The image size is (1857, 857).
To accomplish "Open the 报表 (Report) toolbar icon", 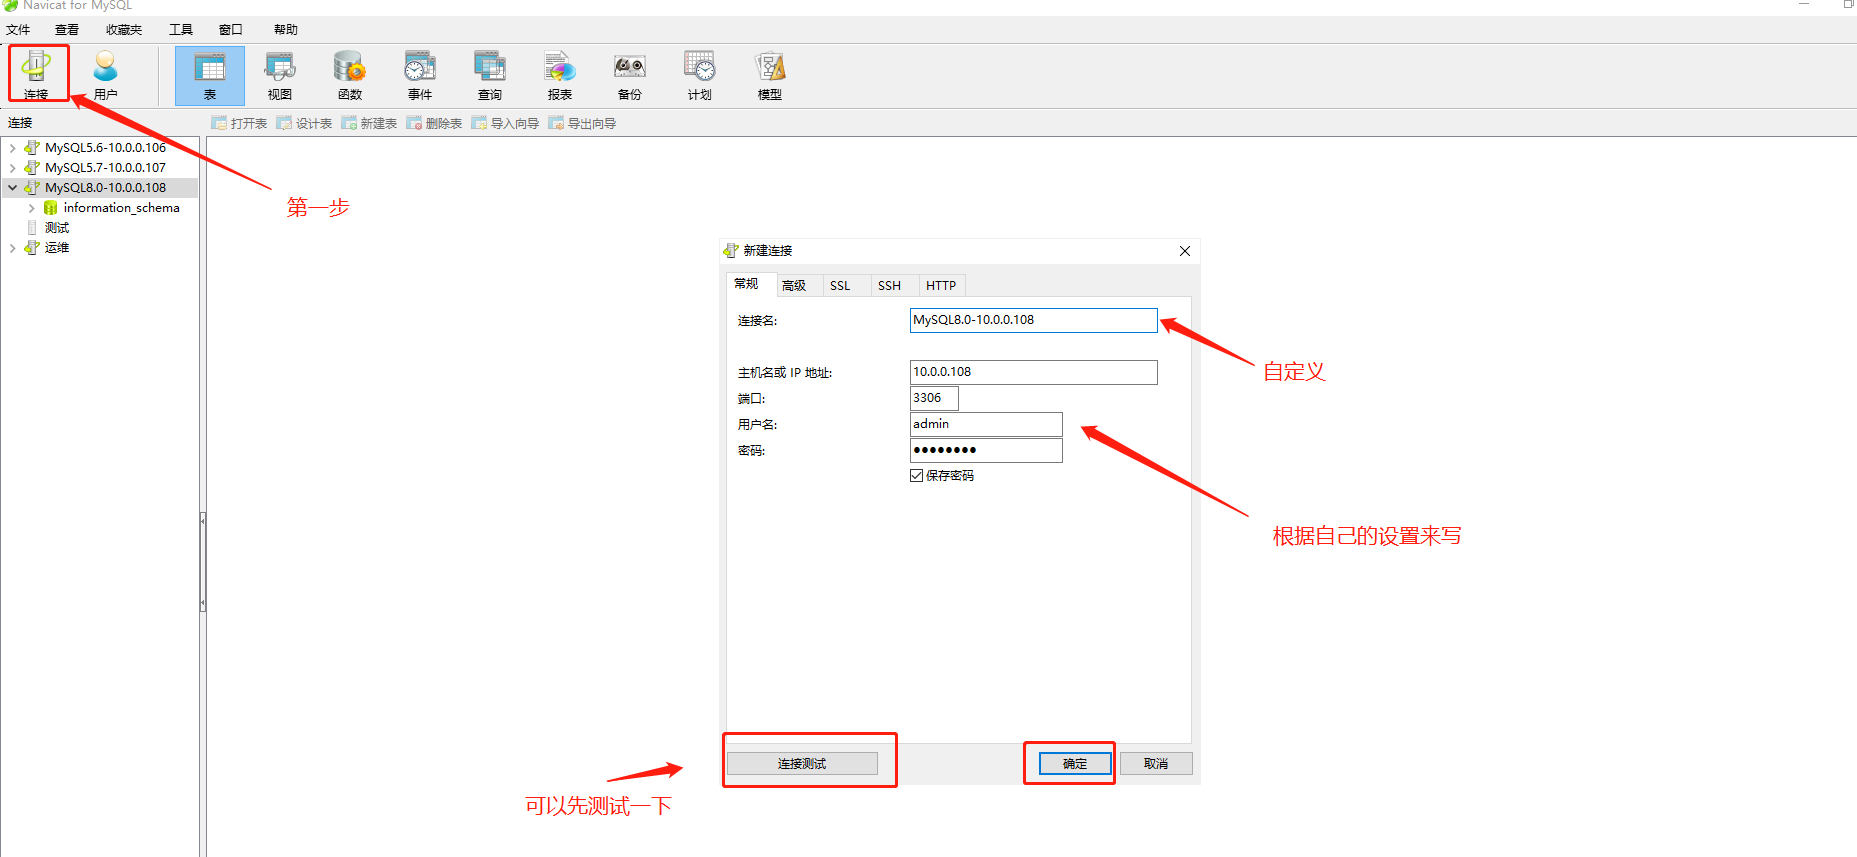I will [560, 75].
